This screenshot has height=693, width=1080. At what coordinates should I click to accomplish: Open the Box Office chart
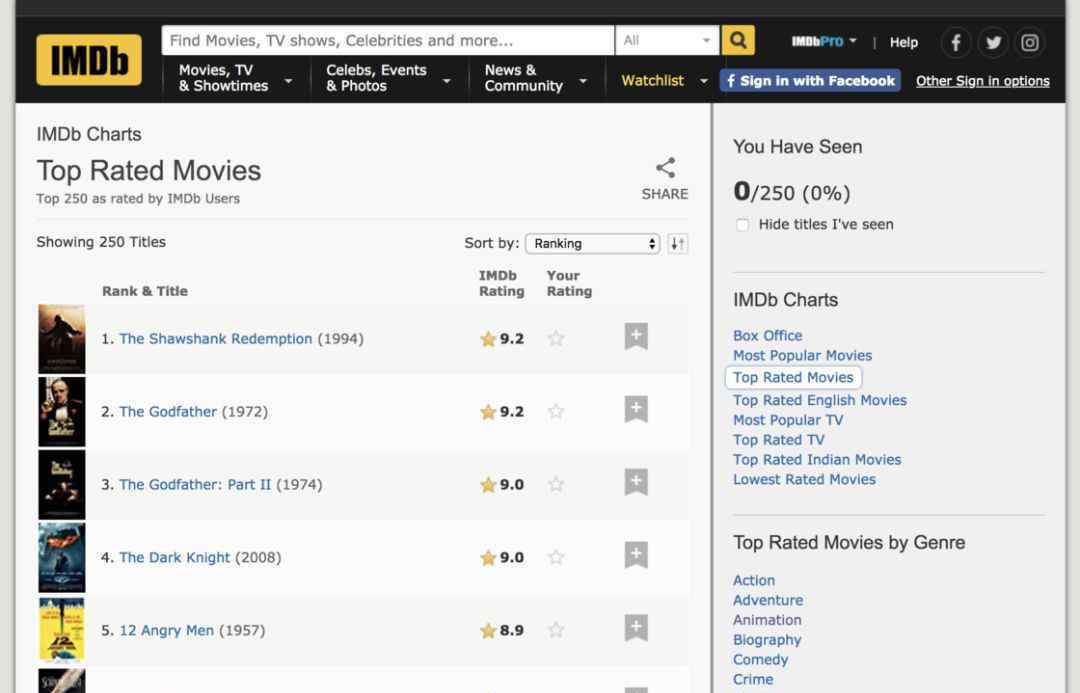pyautogui.click(x=767, y=335)
